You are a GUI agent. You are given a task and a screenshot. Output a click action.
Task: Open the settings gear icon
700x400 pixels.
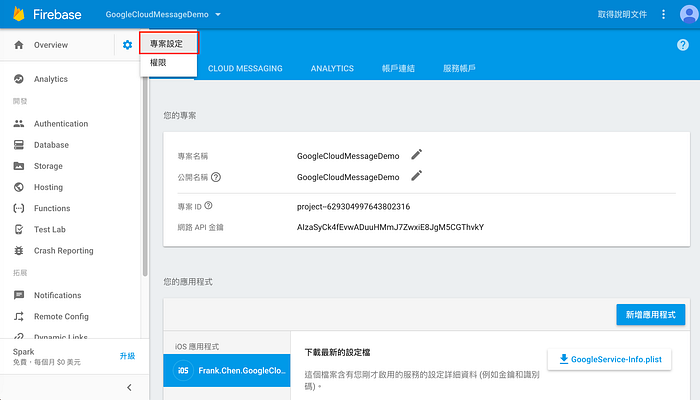point(127,45)
